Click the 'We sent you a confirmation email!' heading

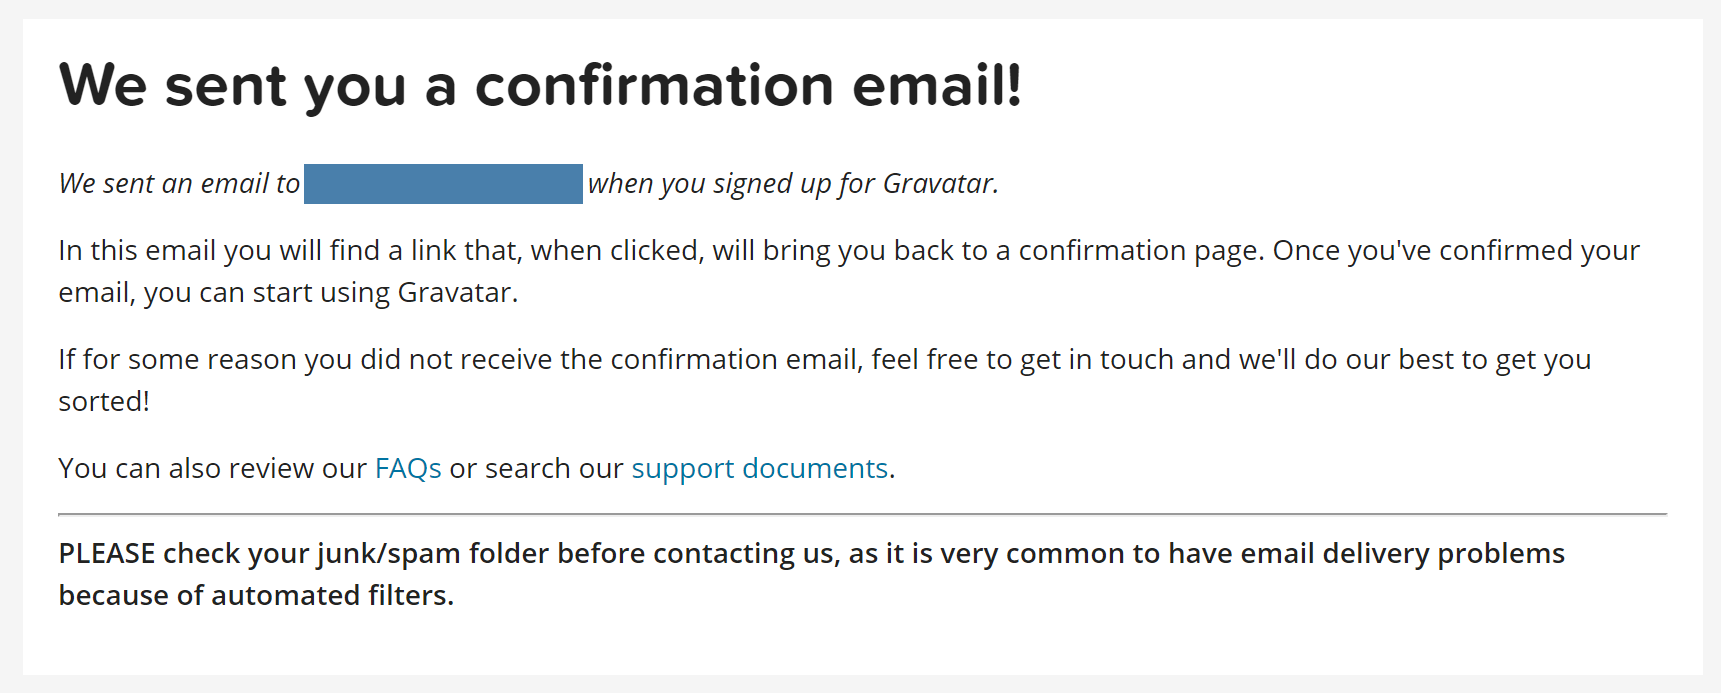coord(540,85)
